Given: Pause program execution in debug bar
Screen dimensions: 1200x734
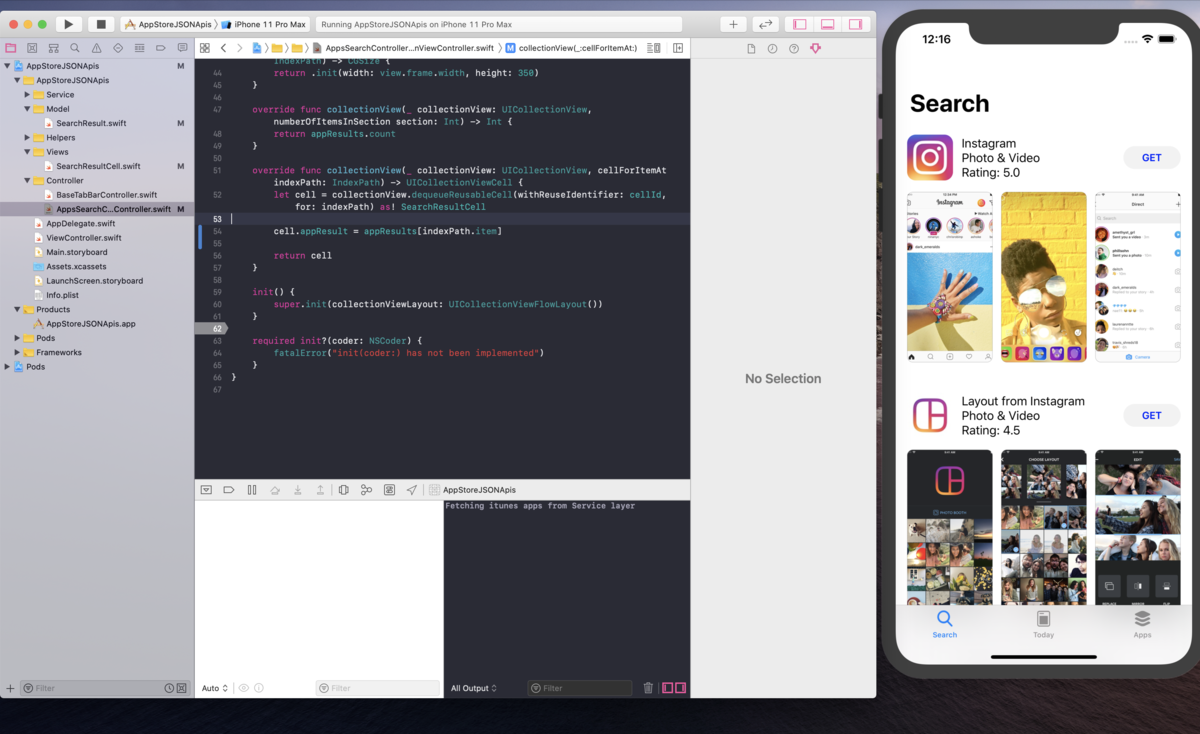Looking at the screenshot, I should (x=252, y=490).
